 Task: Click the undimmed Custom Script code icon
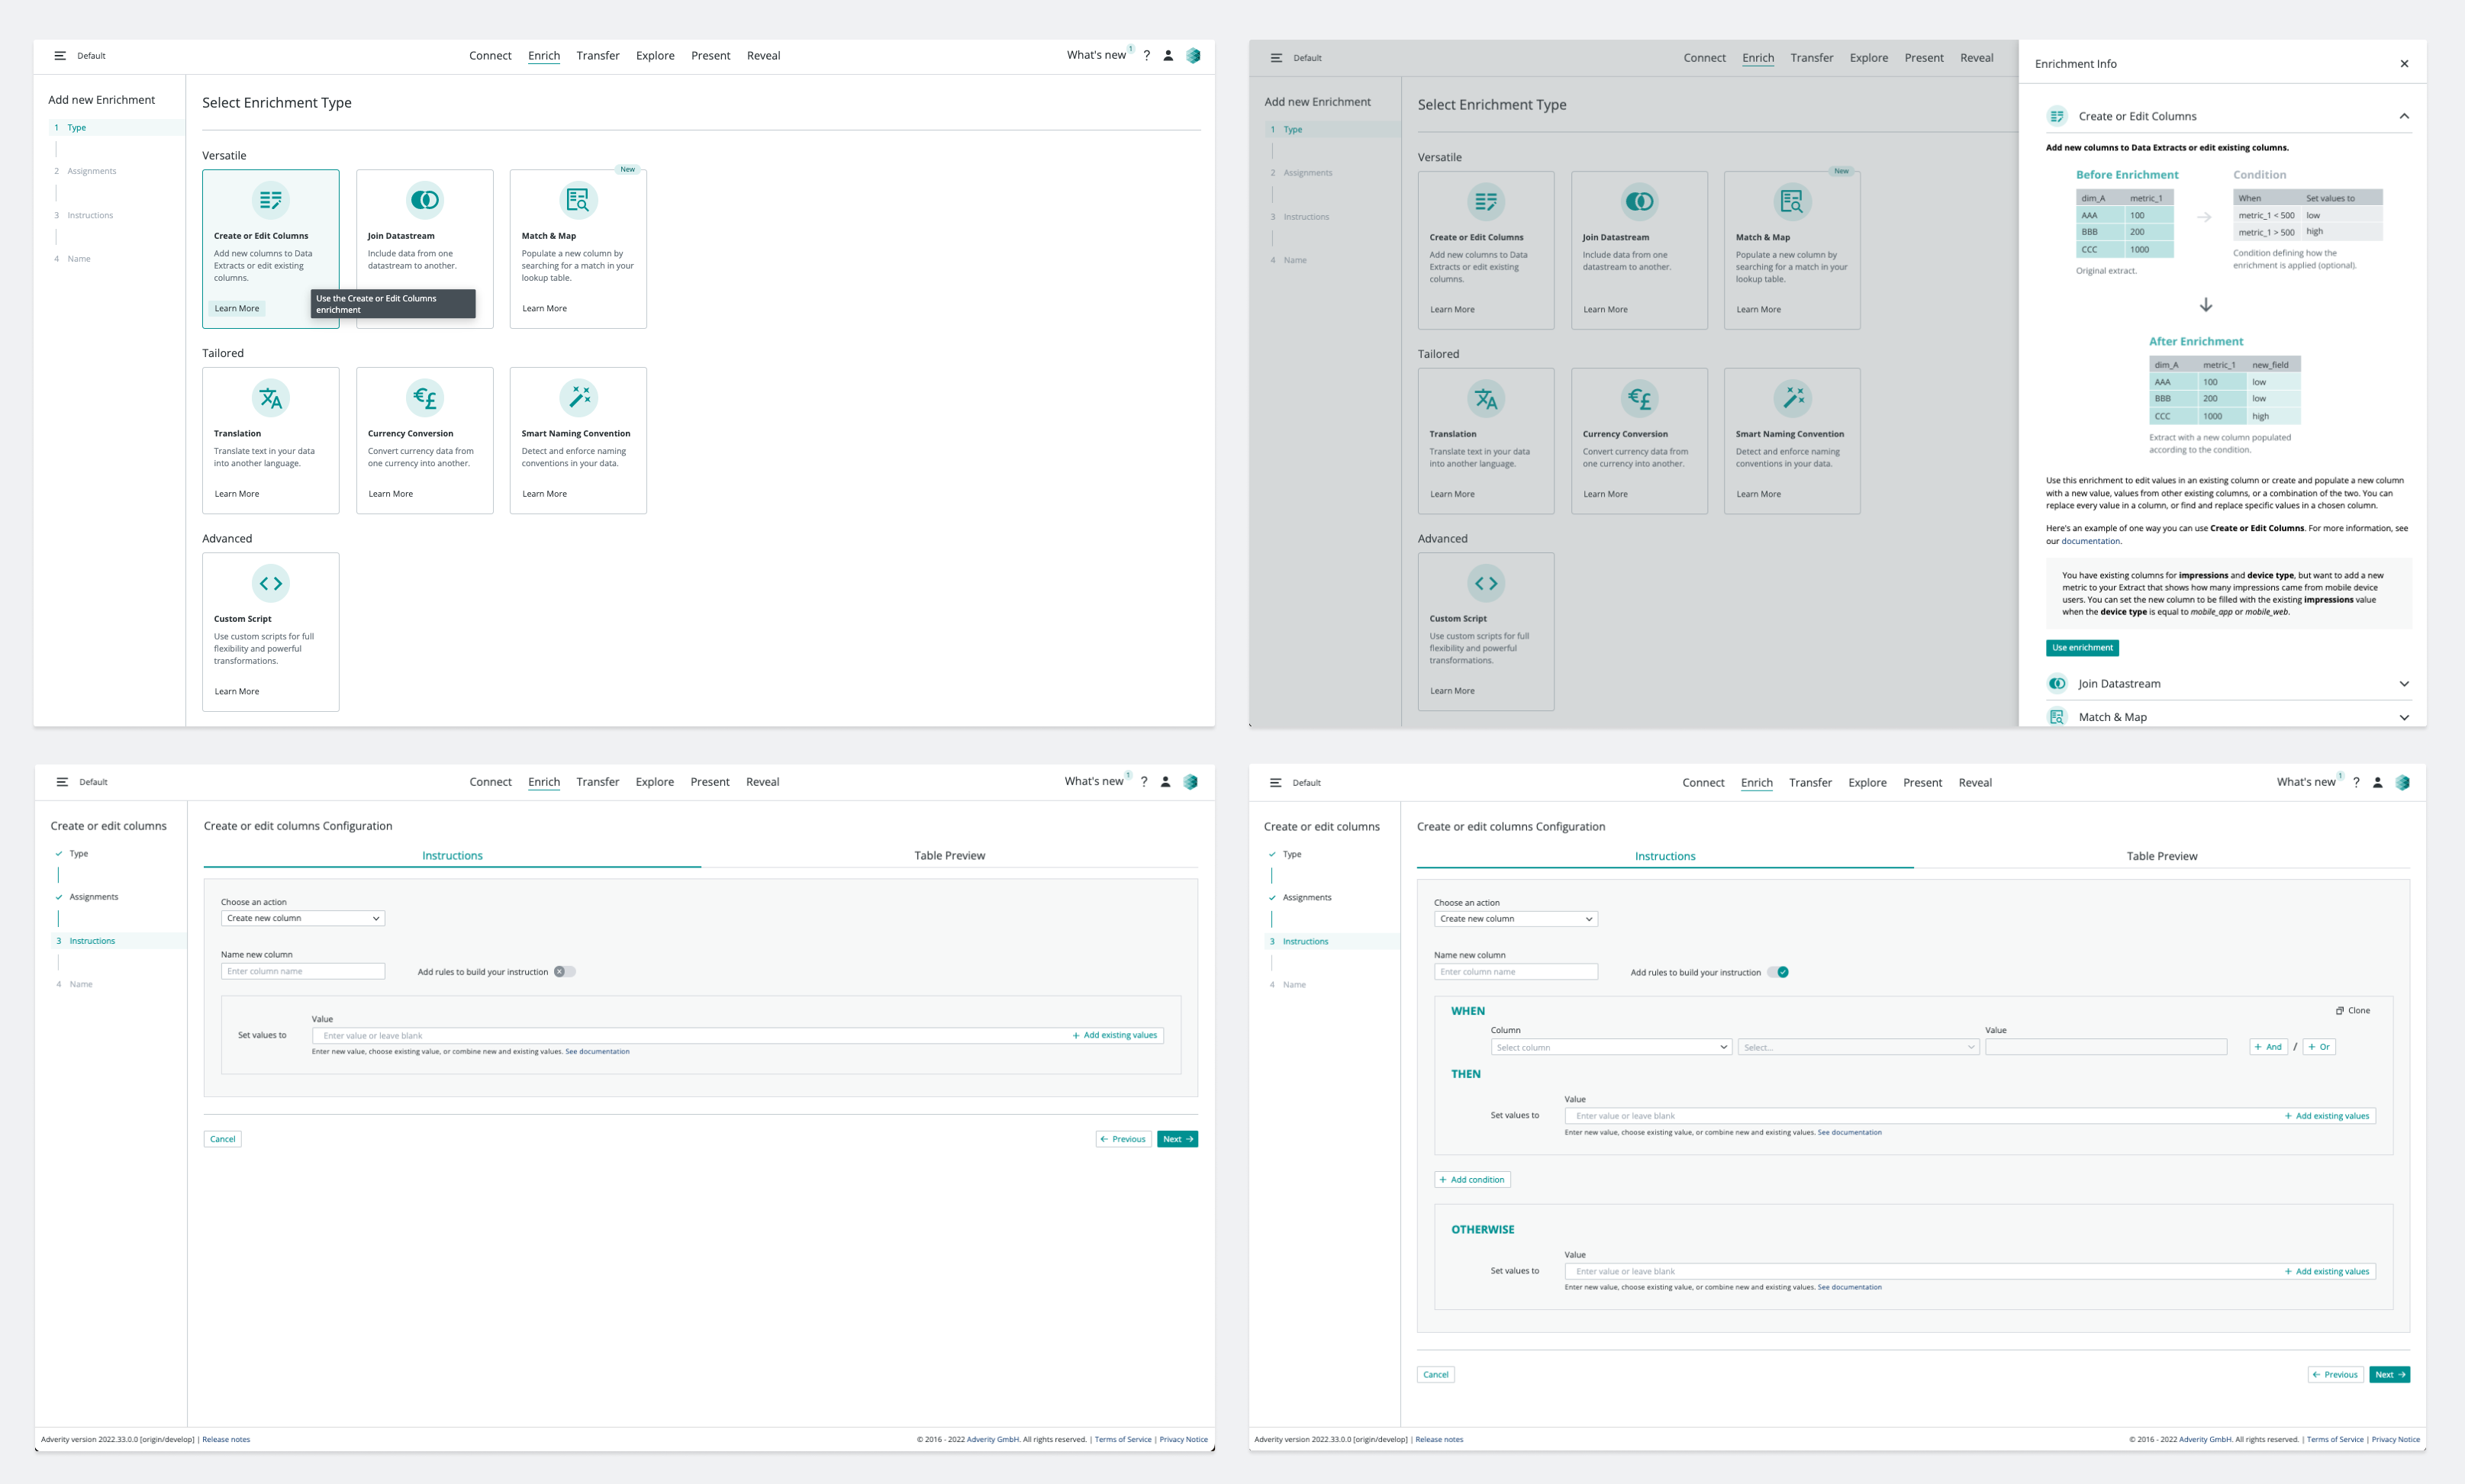(x=271, y=584)
